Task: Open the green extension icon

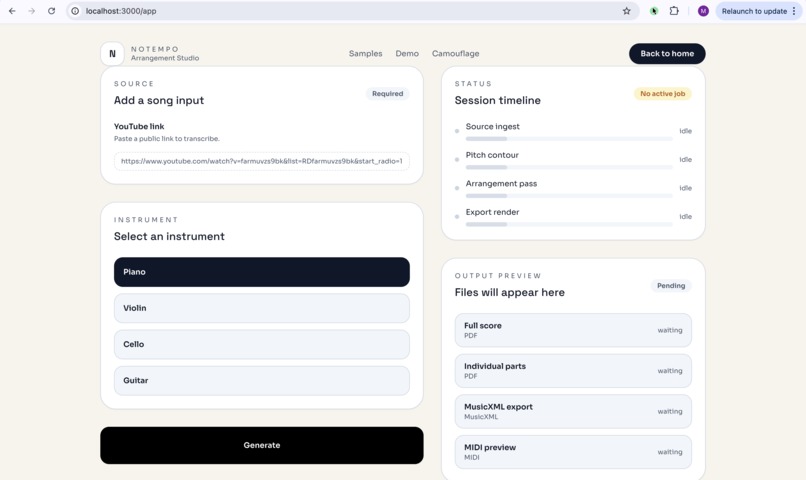Action: pyautogui.click(x=654, y=11)
